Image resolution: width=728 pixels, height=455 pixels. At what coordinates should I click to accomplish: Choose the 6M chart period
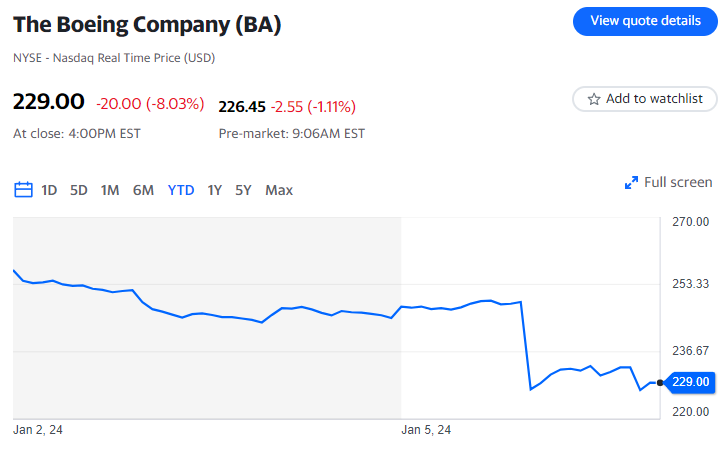pos(143,190)
